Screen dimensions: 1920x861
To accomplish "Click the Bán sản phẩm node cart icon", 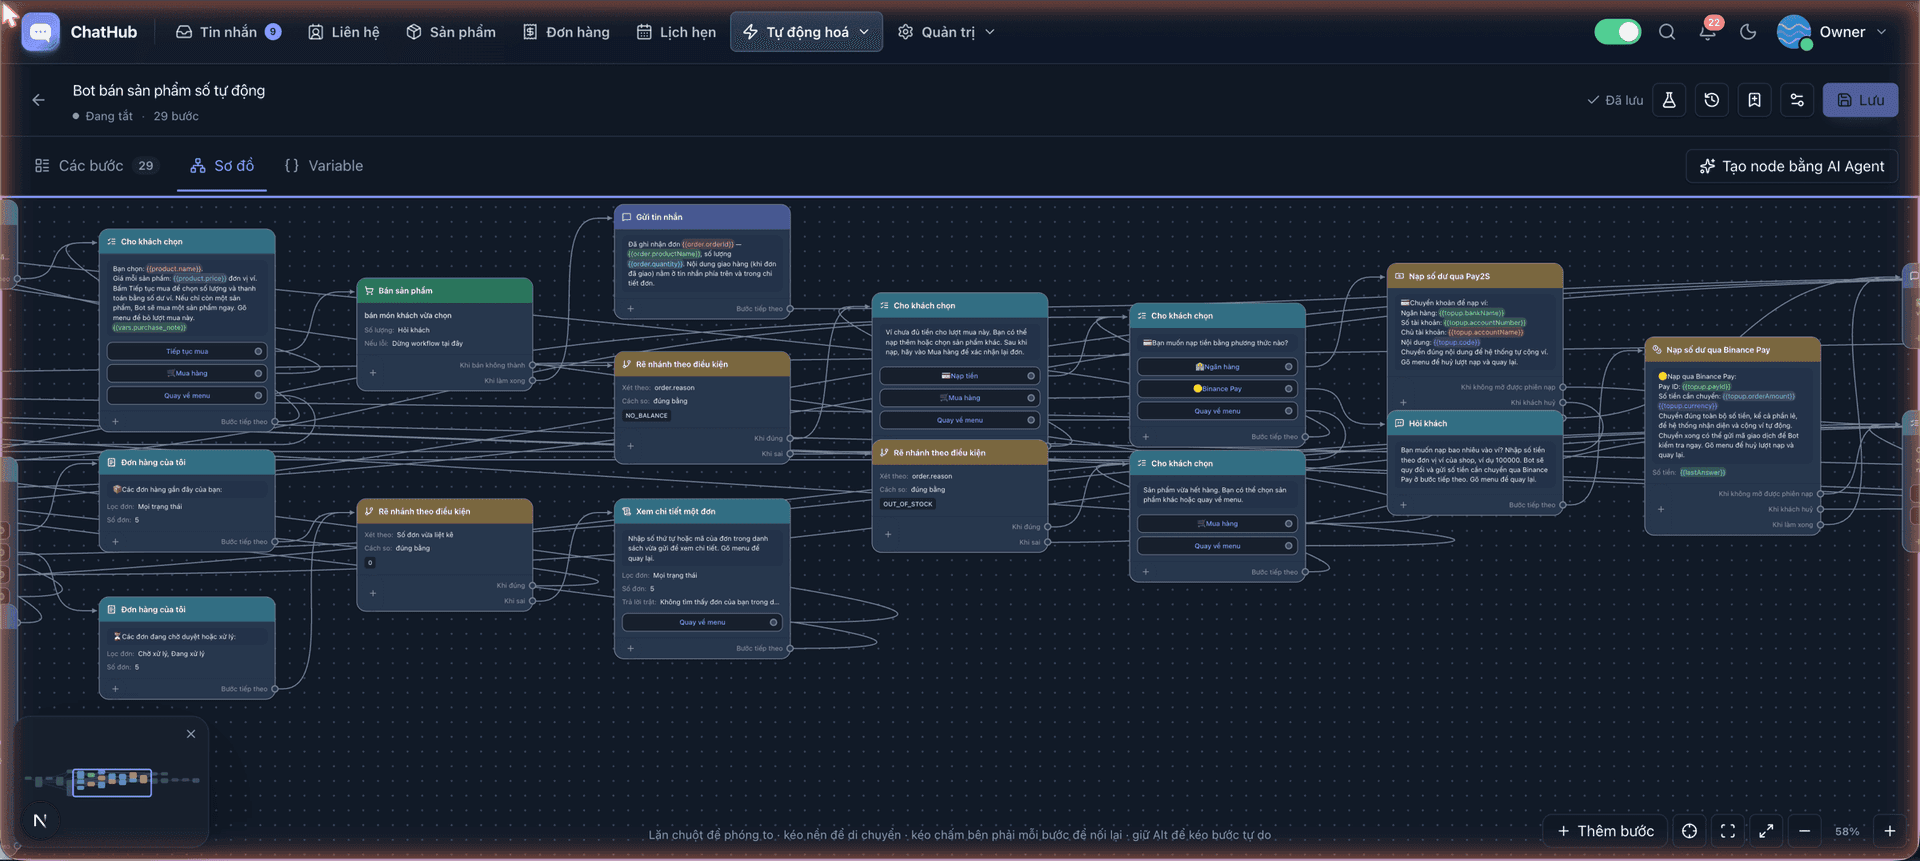I will [x=369, y=291].
